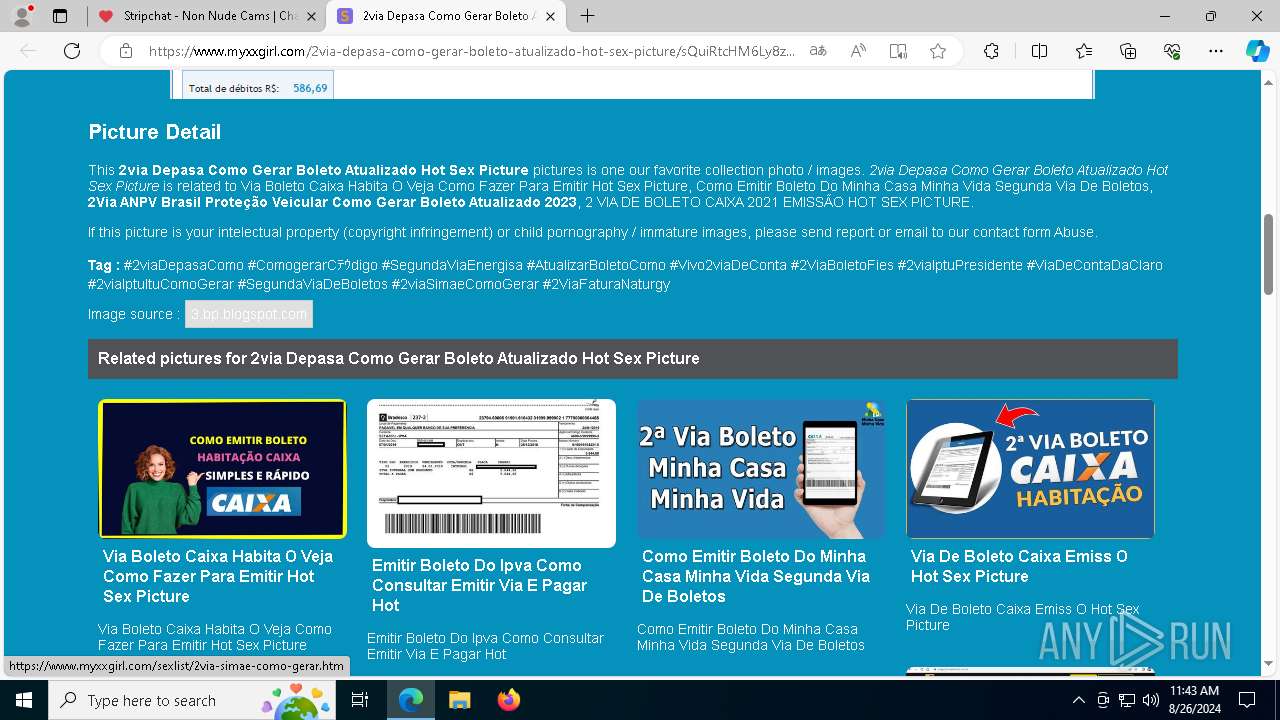Image resolution: width=1280 pixels, height=720 pixels.
Task: Open the #SegundaViaDeBoletos tag
Action: 312,284
